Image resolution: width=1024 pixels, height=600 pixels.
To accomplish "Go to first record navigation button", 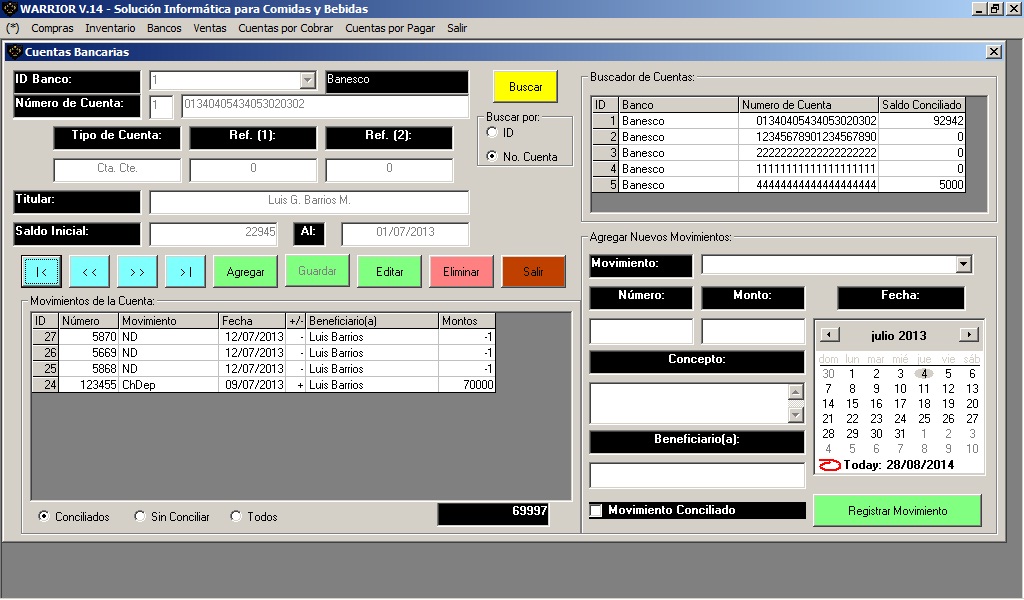I will pyautogui.click(x=42, y=271).
